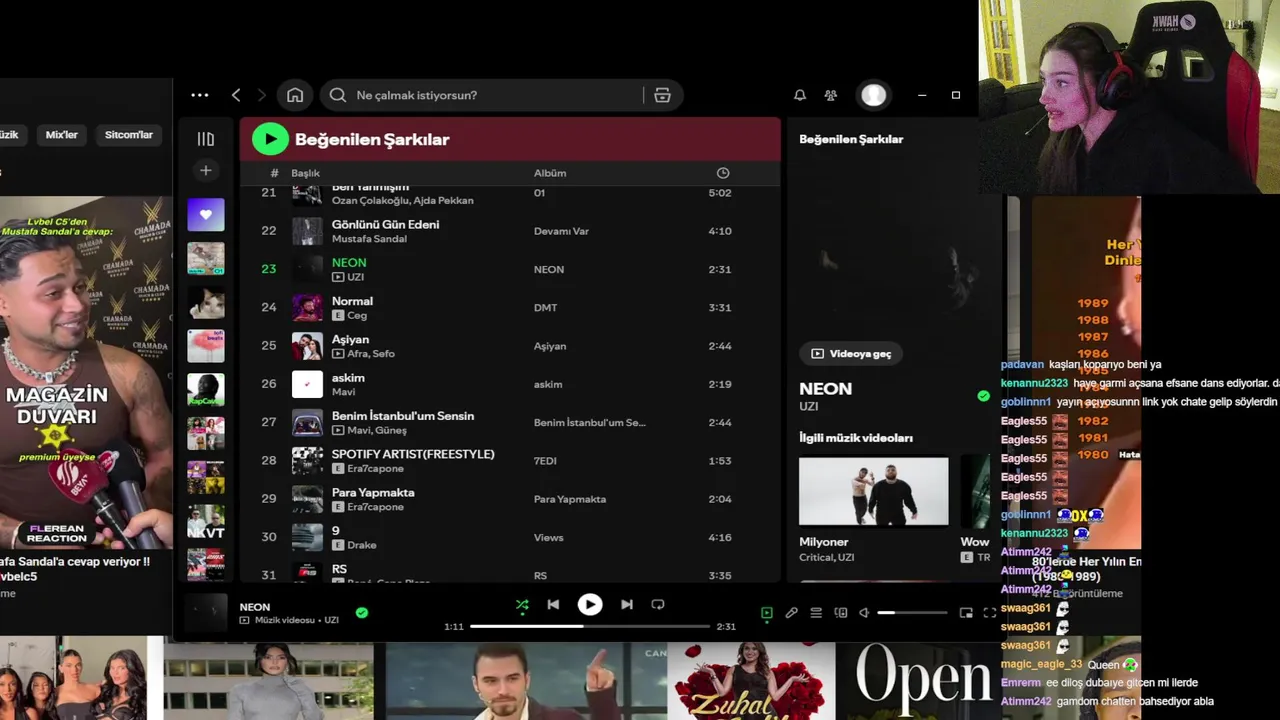
Task: Sort by the Başlık column header
Action: [x=305, y=173]
